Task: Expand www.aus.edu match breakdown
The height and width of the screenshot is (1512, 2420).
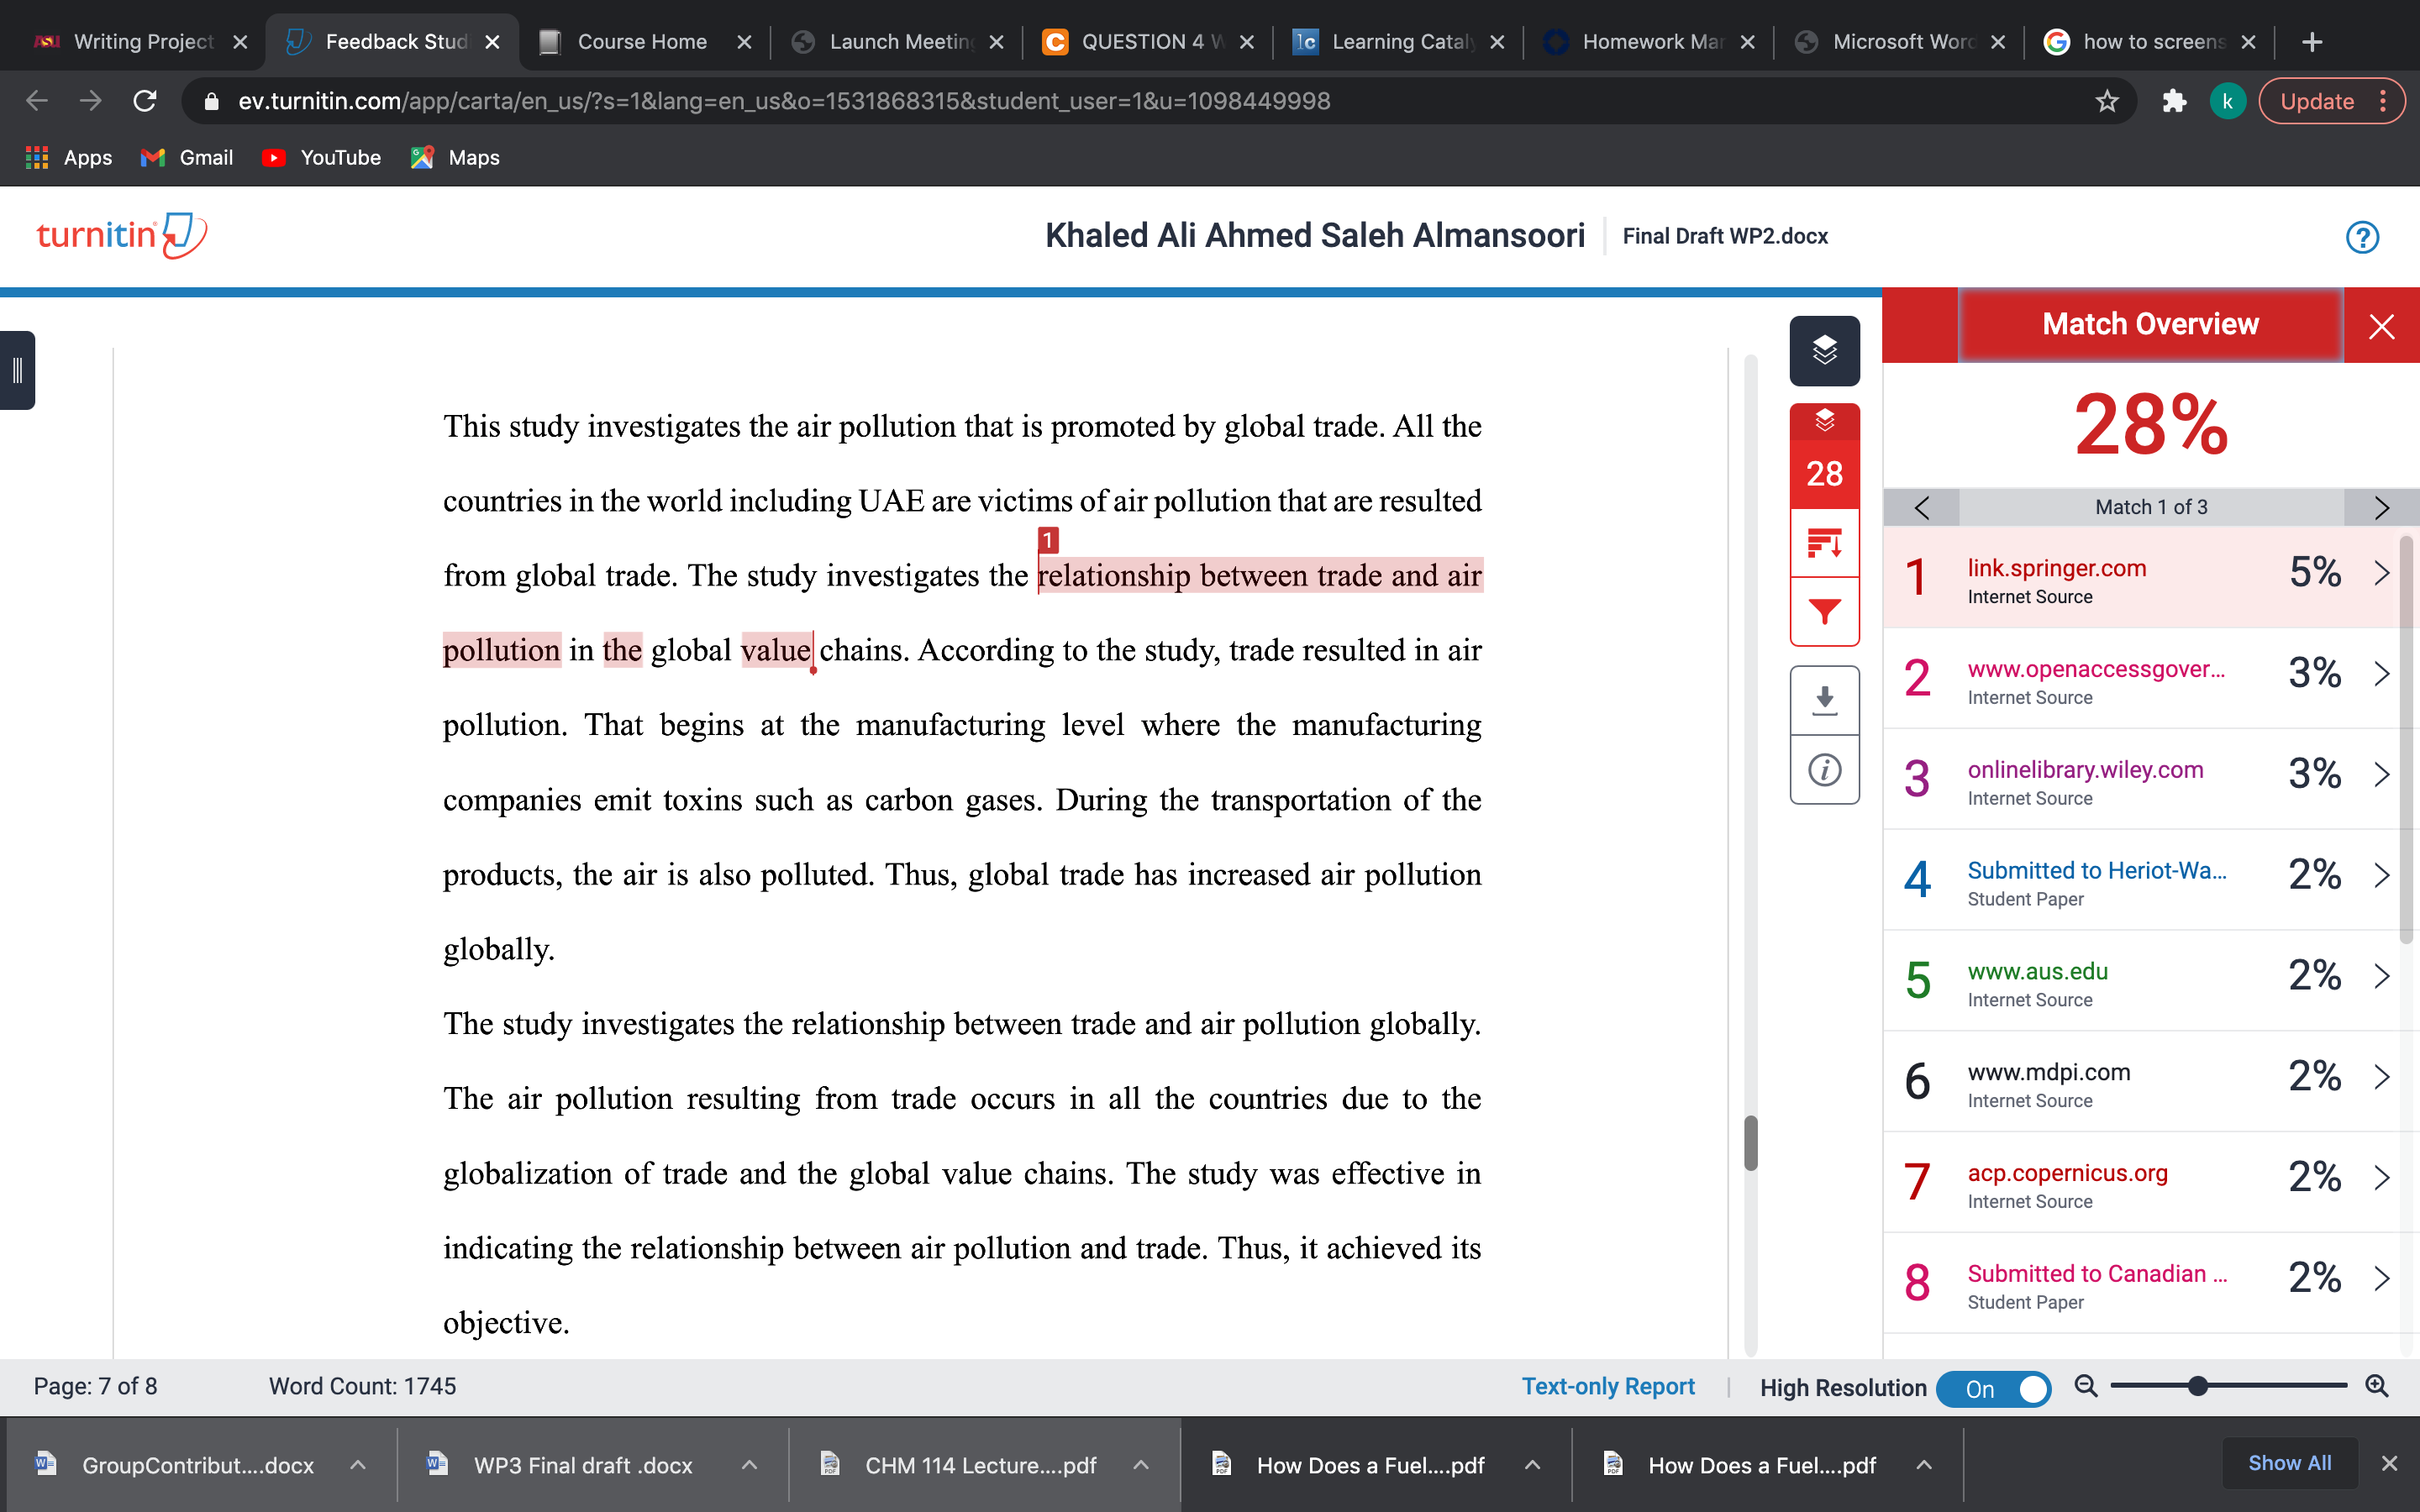Action: (x=2381, y=976)
